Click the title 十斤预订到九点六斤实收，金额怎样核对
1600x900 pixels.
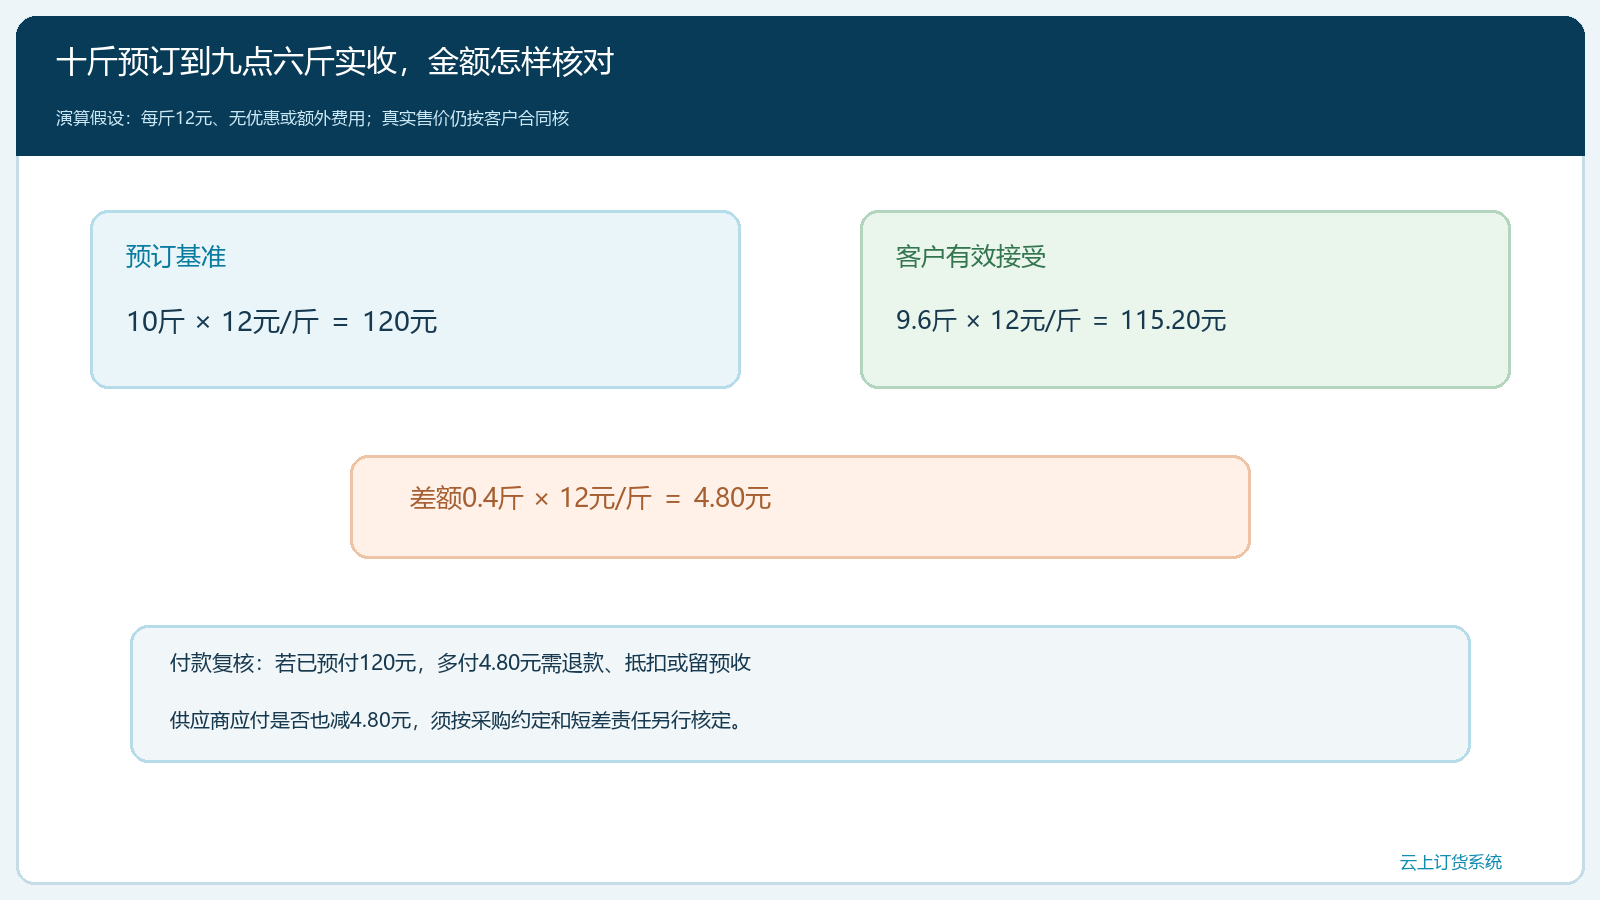335,62
